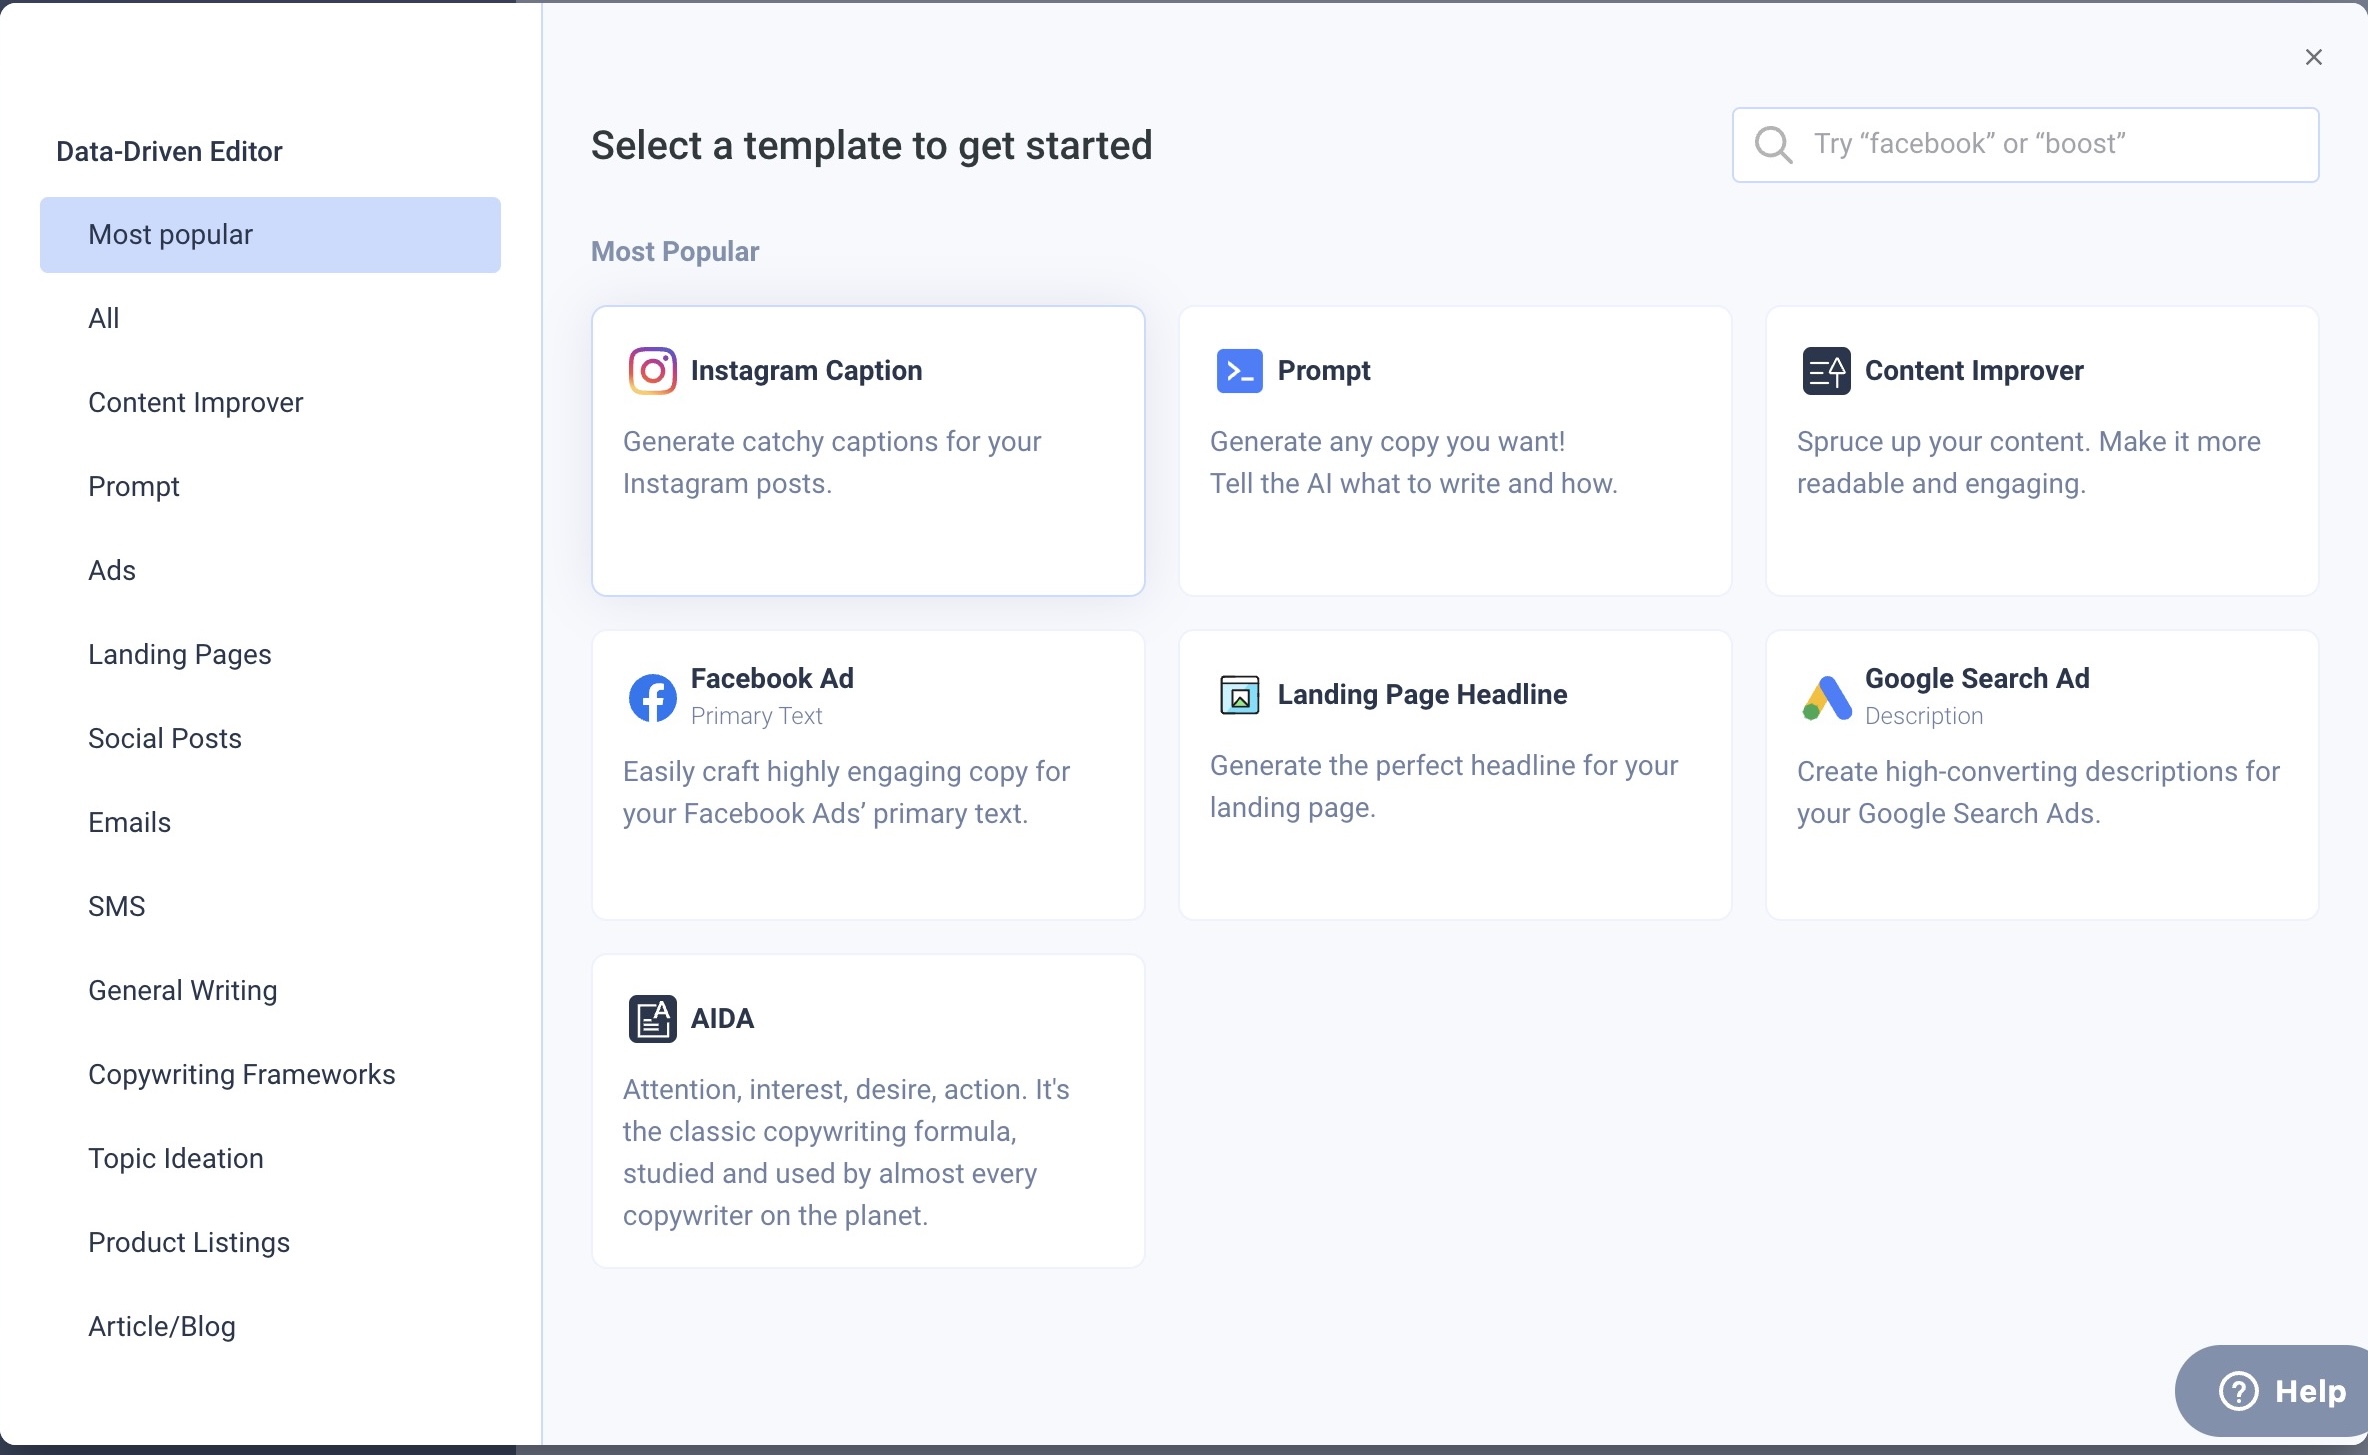This screenshot has width=2368, height=1455.
Task: Select the Content Improver template icon
Action: coord(1825,369)
